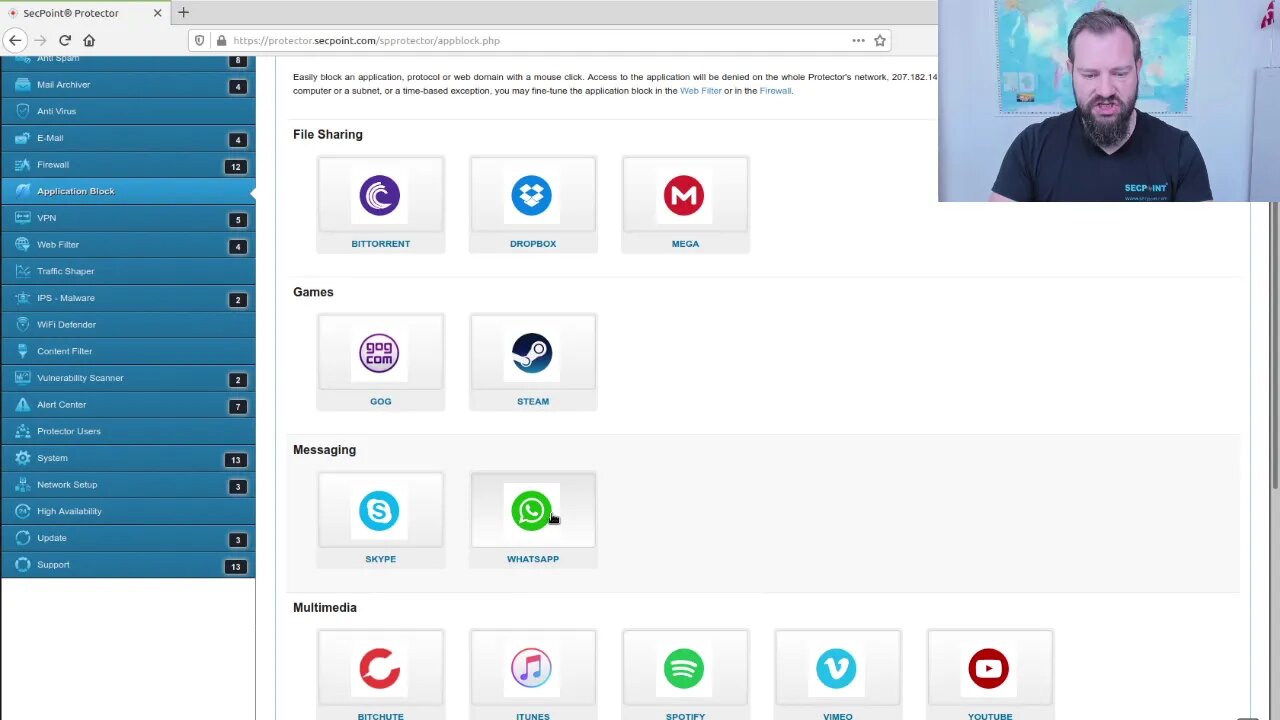Click the BitChute multimedia icon
Viewport: 1280px width, 720px height.
pyautogui.click(x=380, y=669)
